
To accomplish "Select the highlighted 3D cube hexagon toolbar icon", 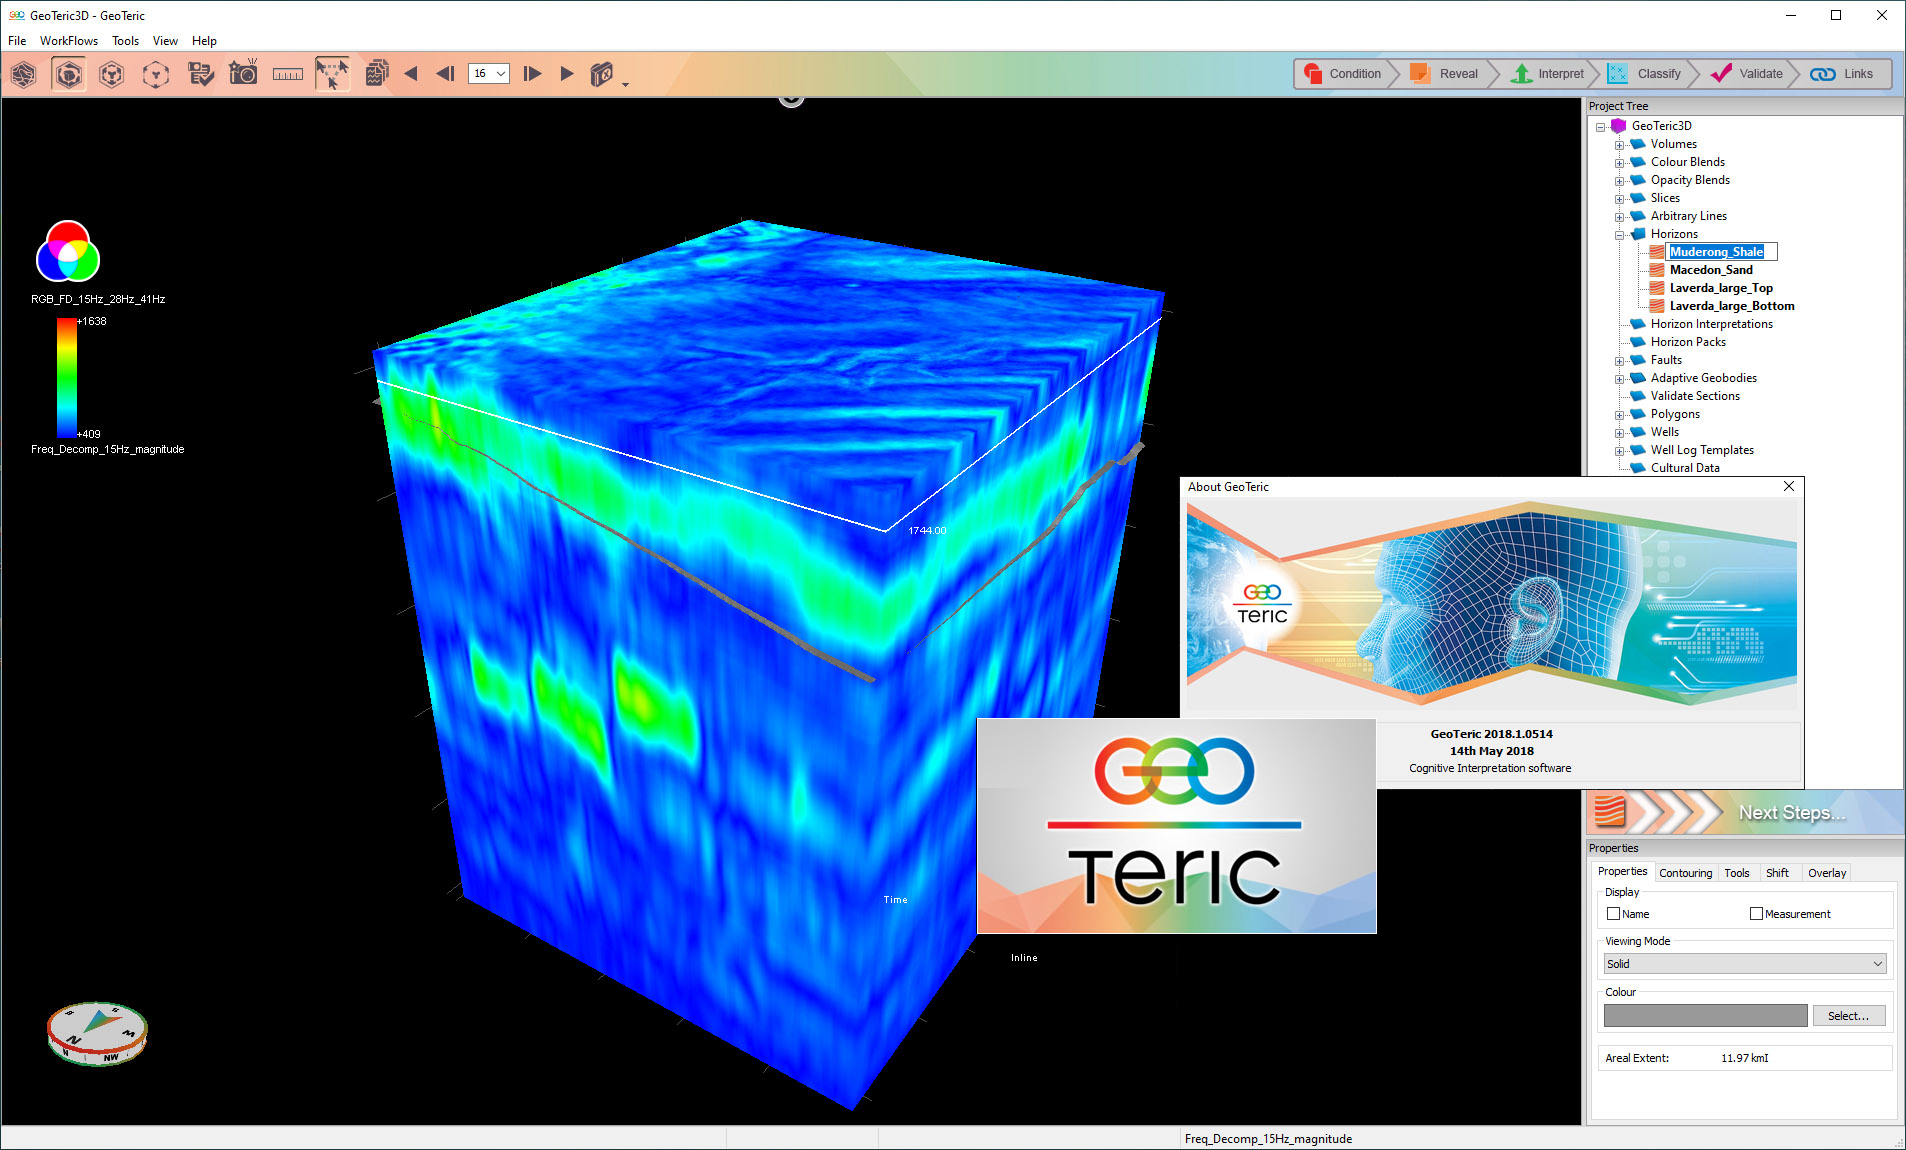I will [68, 74].
